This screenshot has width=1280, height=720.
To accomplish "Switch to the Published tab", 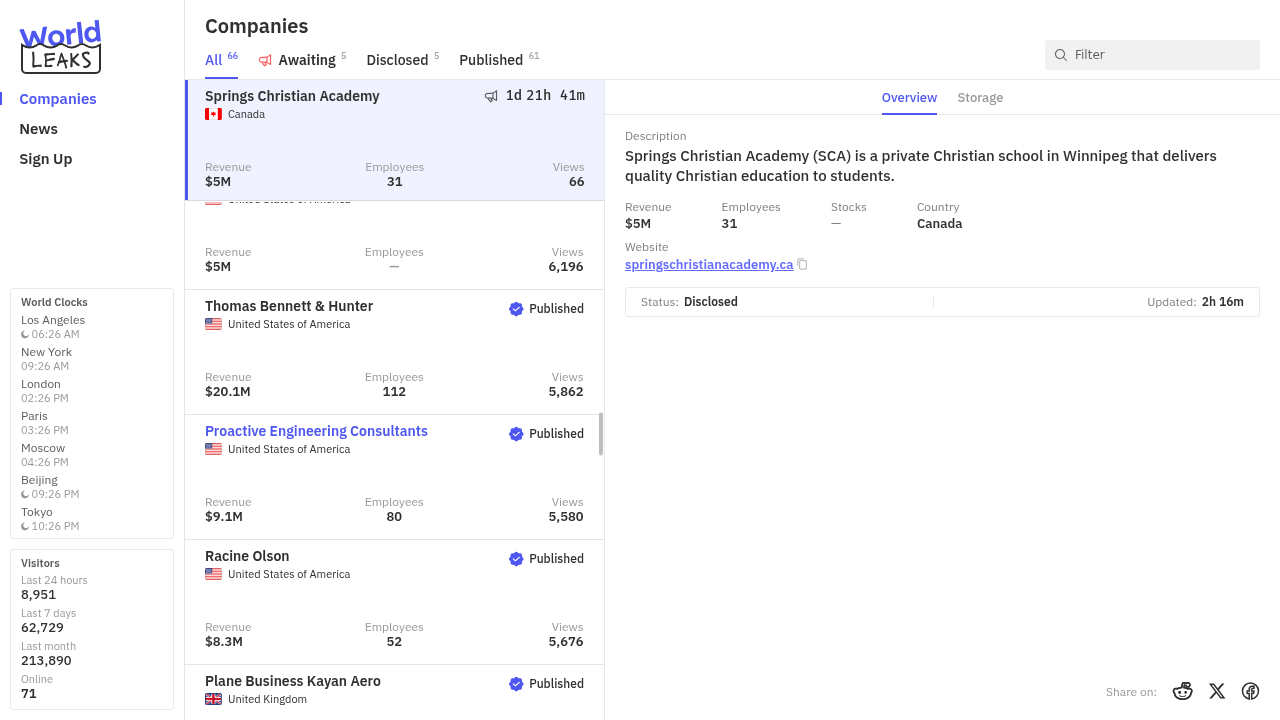I will 499,60.
